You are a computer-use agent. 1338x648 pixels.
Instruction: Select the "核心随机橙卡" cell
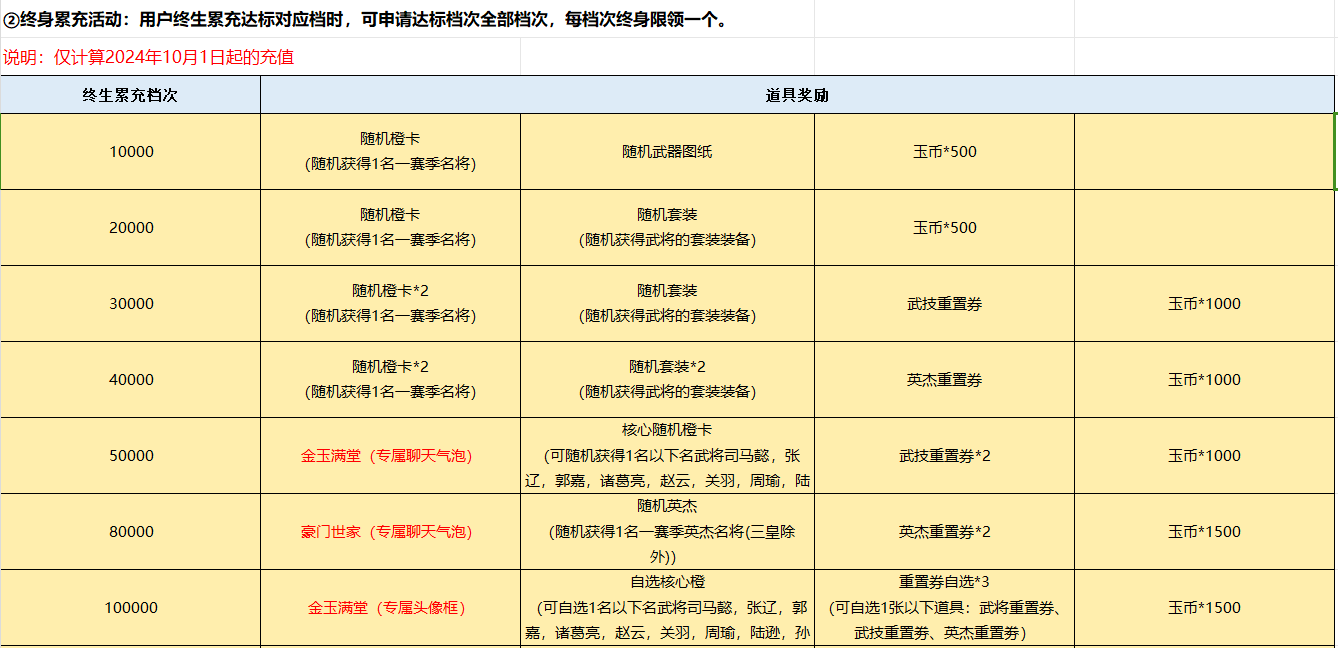[667, 456]
